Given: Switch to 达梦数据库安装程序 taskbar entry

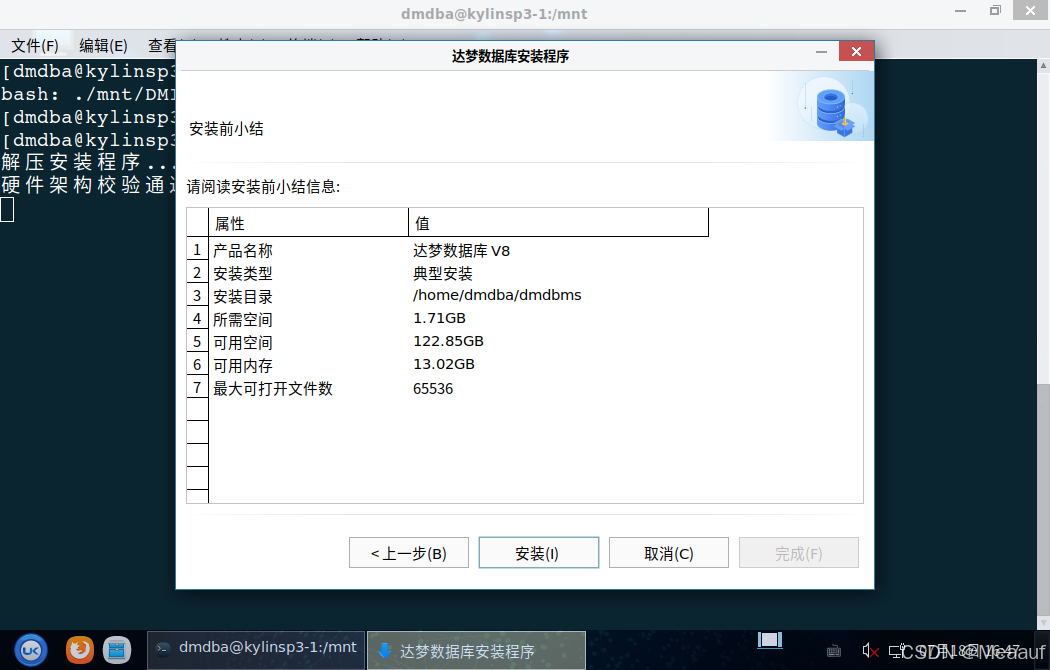Looking at the screenshot, I should point(476,651).
